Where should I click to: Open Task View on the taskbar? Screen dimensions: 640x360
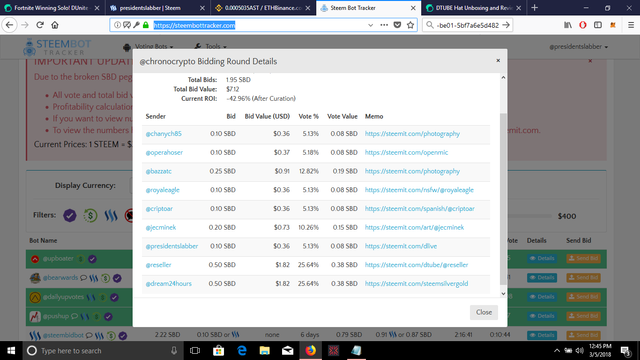pos(195,351)
